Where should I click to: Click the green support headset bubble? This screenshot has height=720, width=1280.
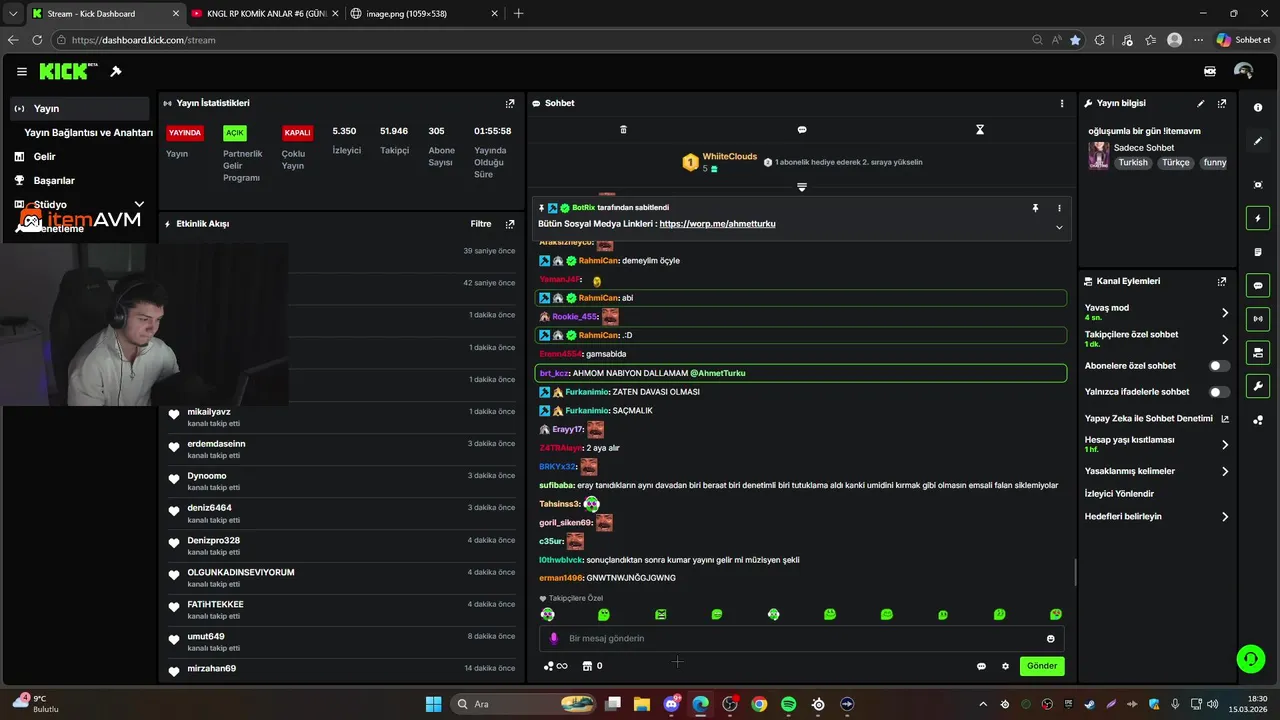(1250, 658)
